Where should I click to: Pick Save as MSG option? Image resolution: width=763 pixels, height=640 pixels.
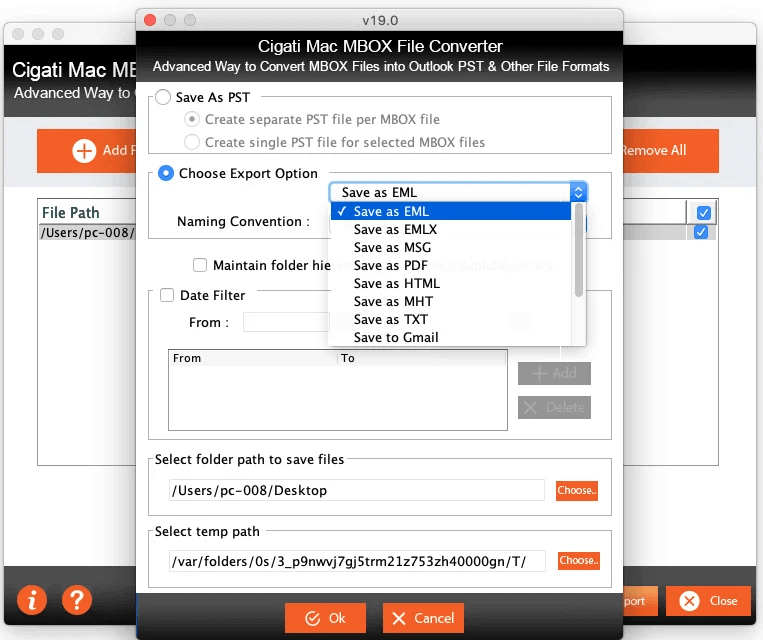(x=451, y=247)
